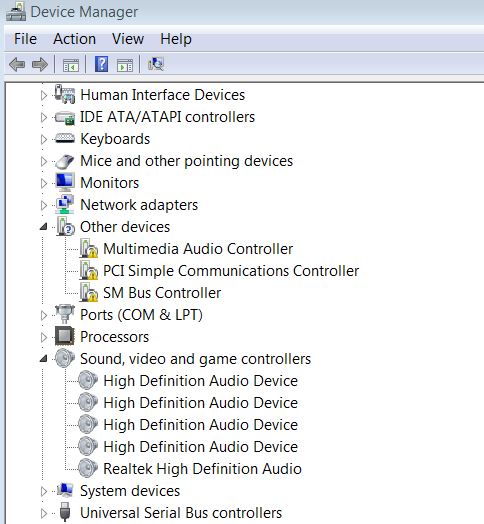The height and width of the screenshot is (524, 484).
Task: Click the action pane toolbar icon
Action: click(125, 65)
